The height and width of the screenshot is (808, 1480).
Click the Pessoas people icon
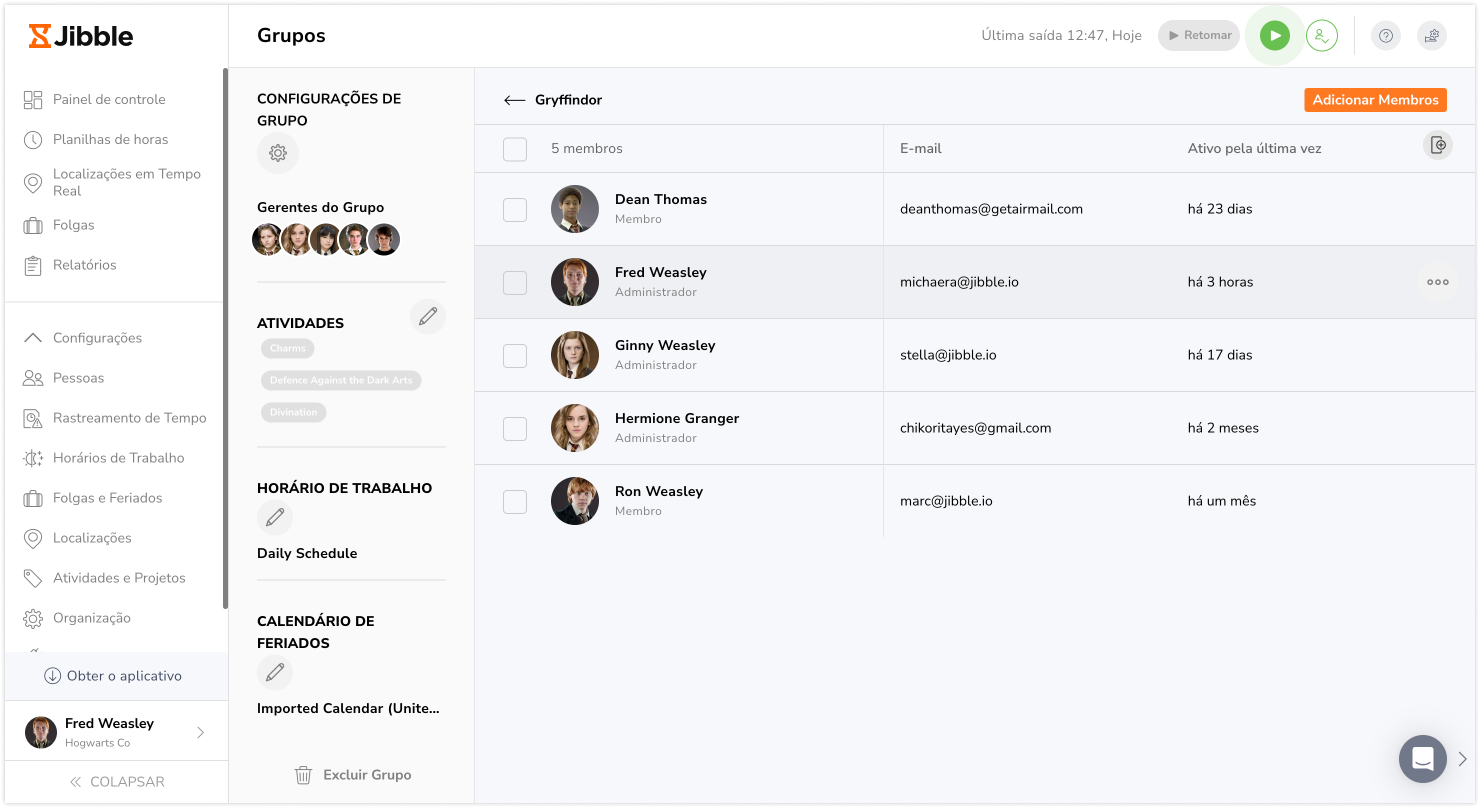(33, 378)
